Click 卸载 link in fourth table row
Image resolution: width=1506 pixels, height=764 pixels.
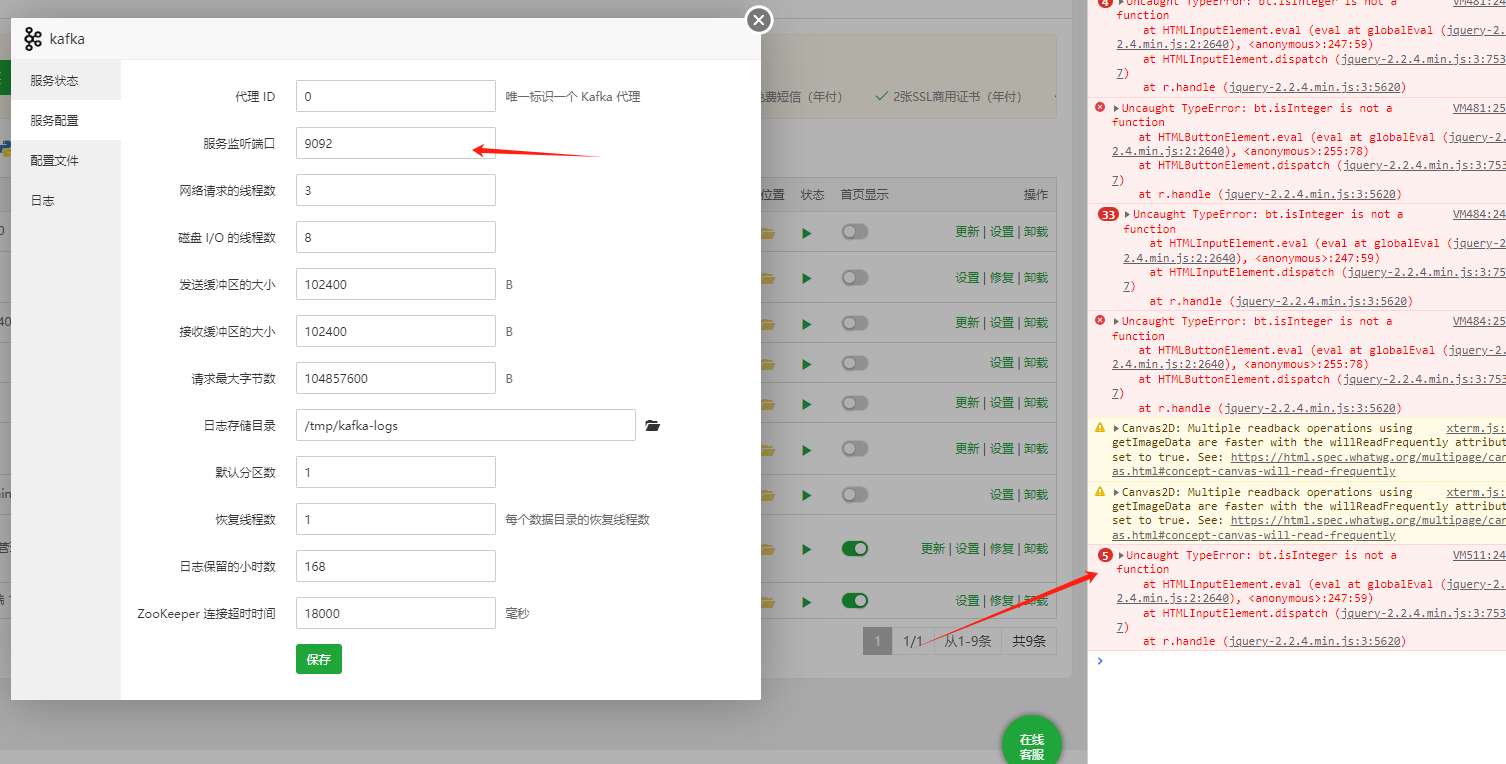[1036, 363]
